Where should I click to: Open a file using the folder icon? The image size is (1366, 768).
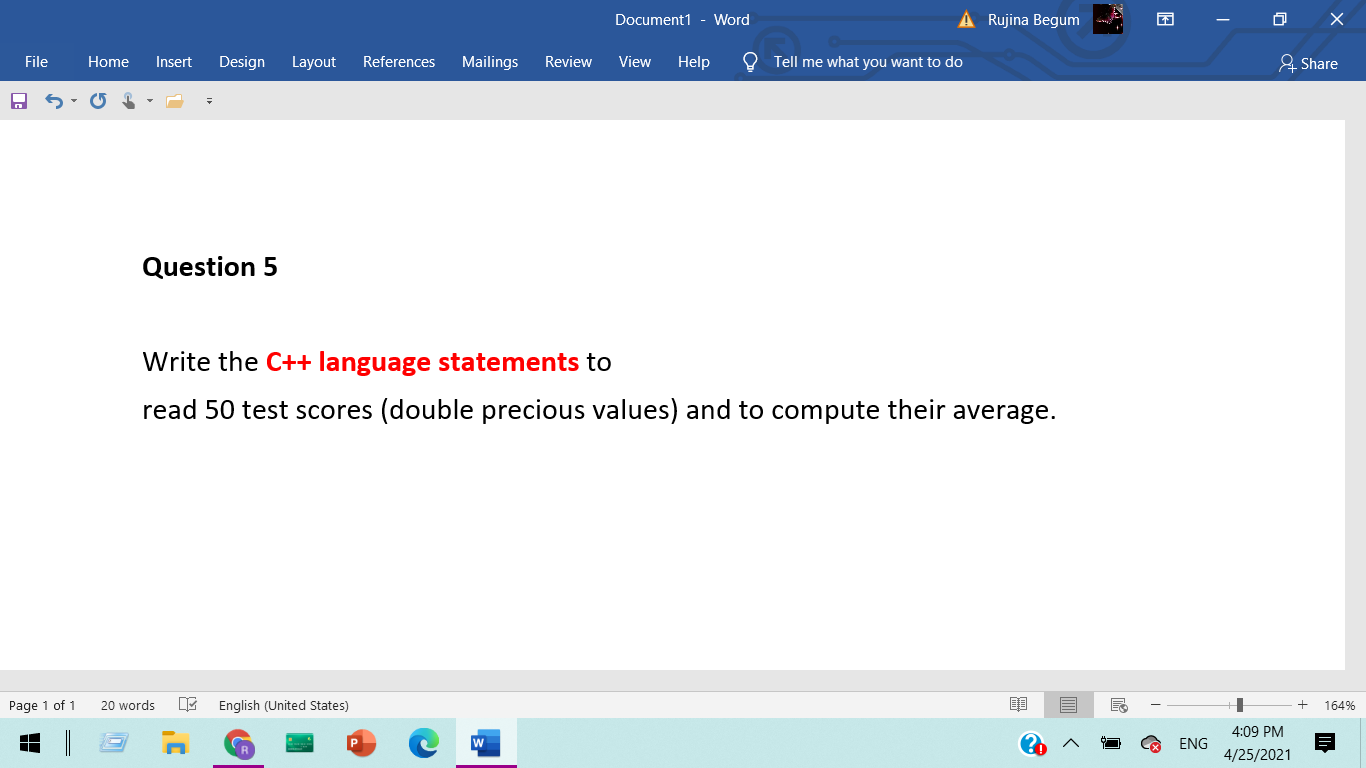176,100
